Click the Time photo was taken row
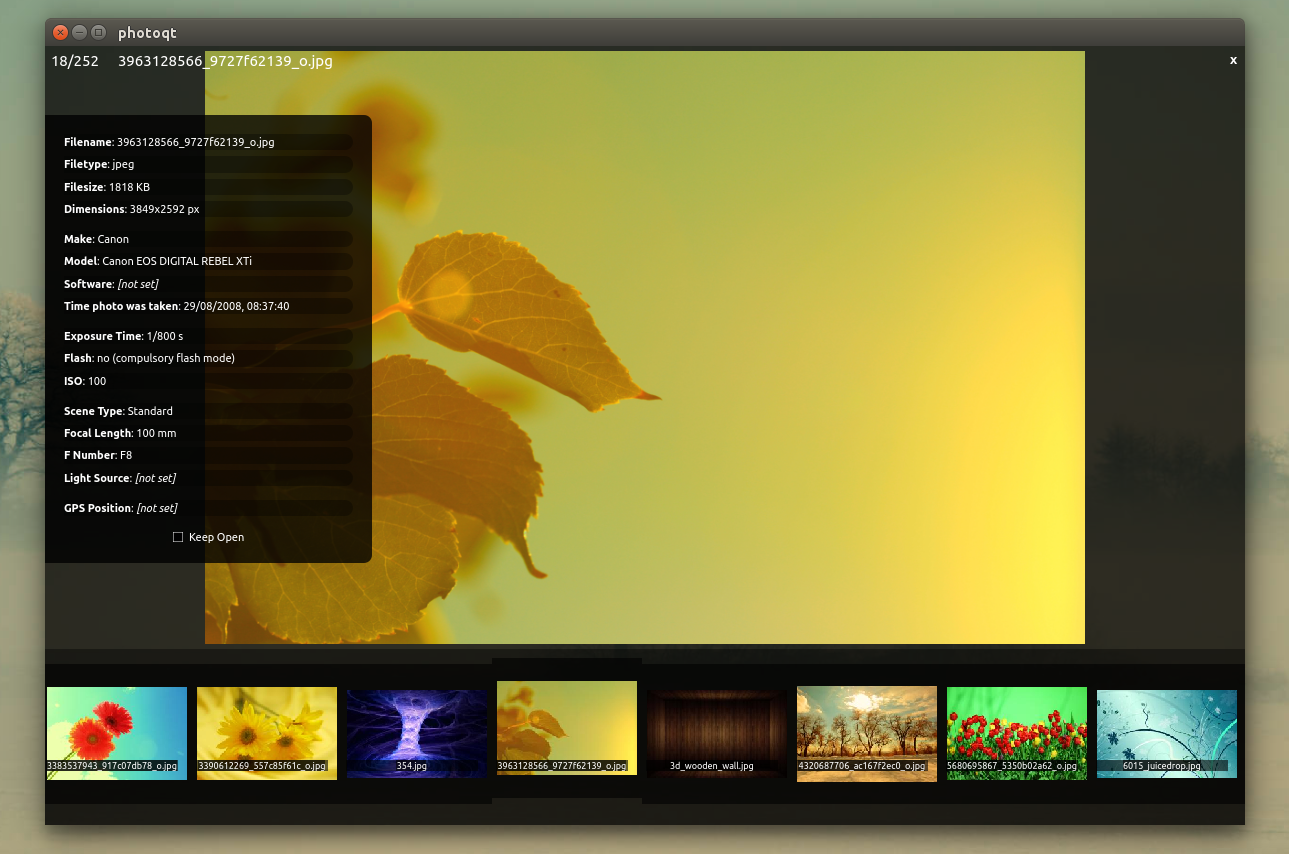Image resolution: width=1289 pixels, height=854 pixels. click(x=208, y=306)
